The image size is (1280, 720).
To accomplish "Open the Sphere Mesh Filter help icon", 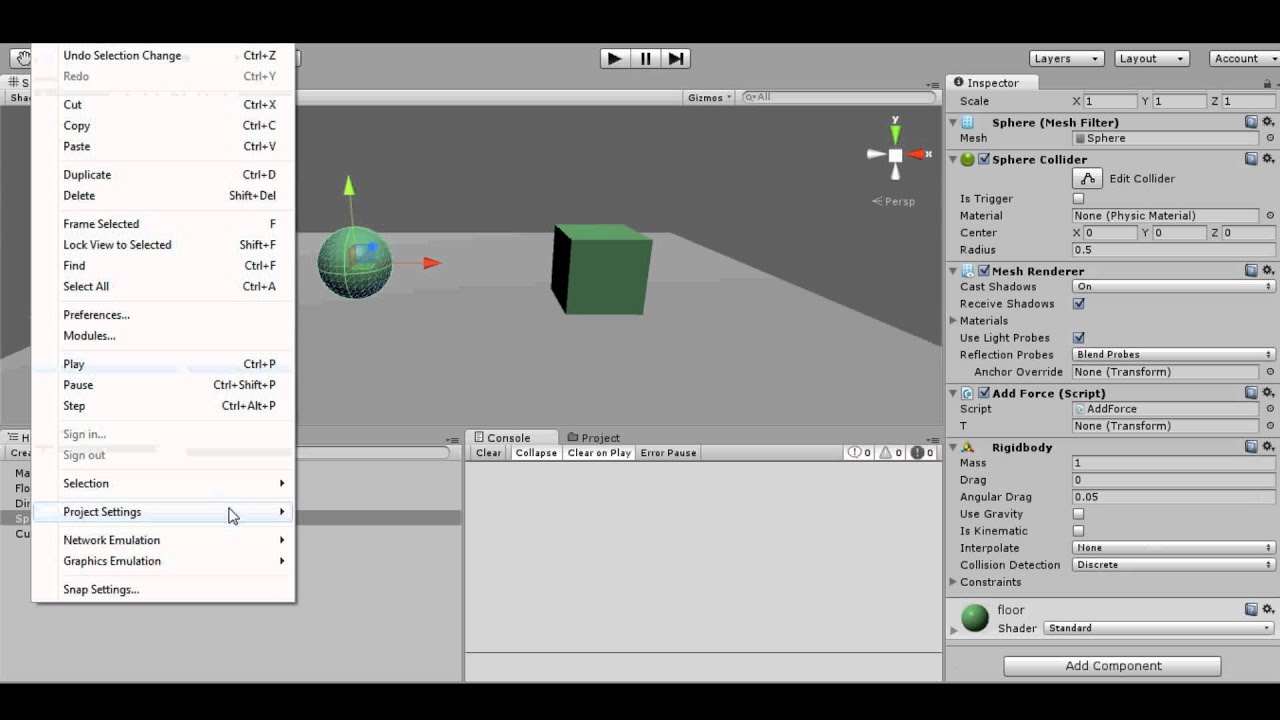I will pos(1251,122).
